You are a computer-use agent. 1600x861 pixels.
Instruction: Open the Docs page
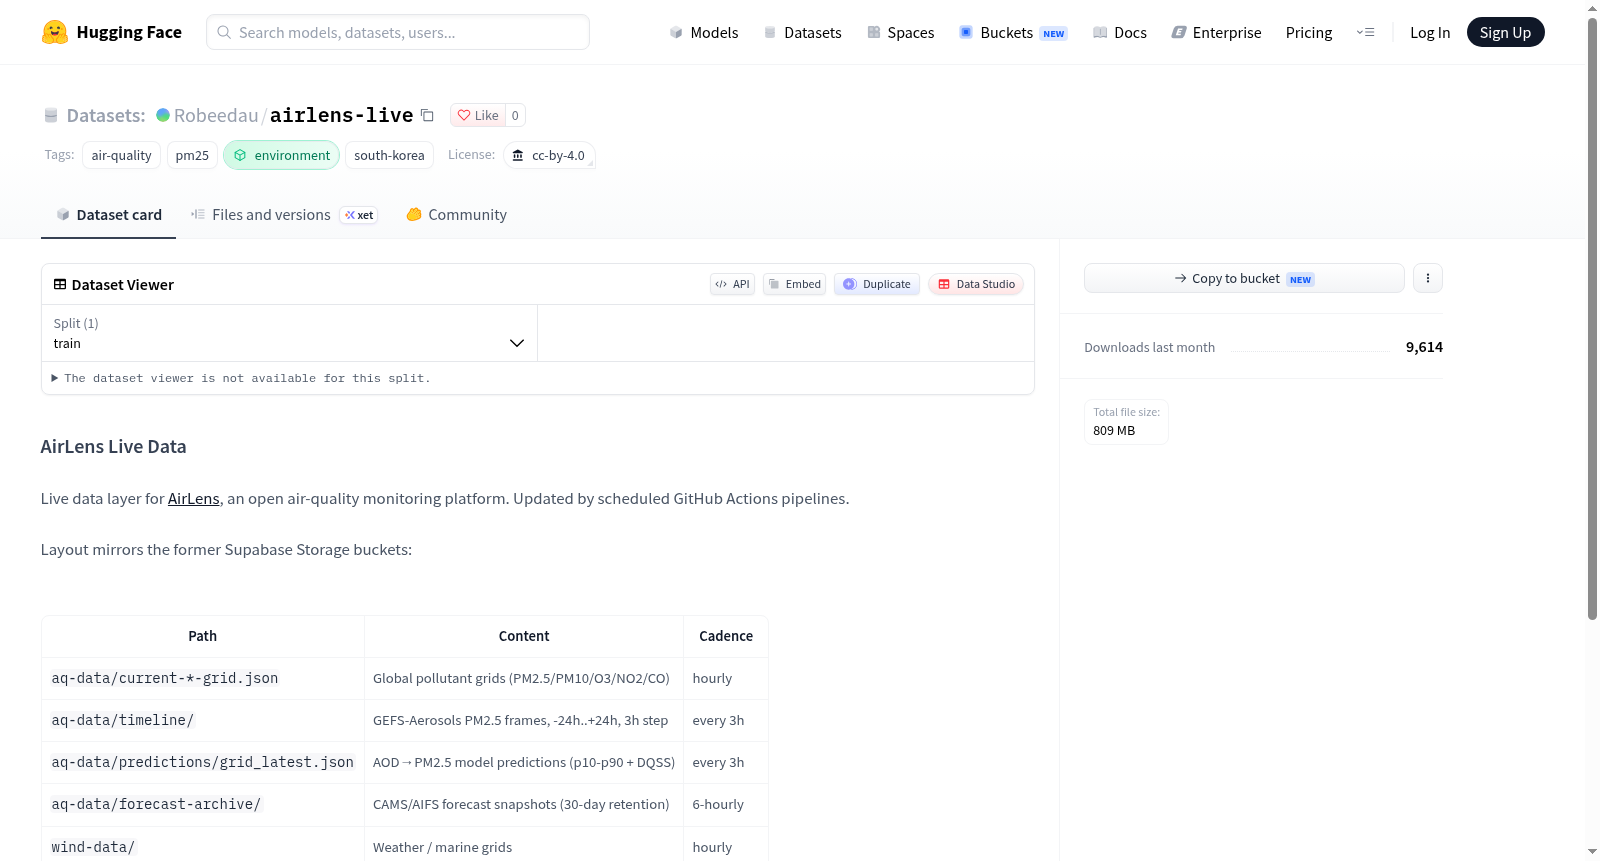coord(1119,32)
